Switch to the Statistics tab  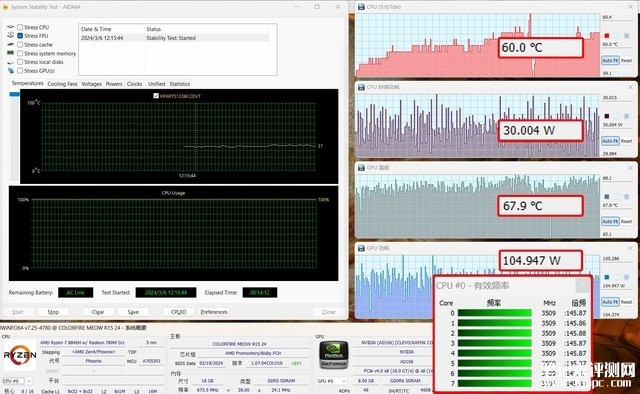pos(180,84)
